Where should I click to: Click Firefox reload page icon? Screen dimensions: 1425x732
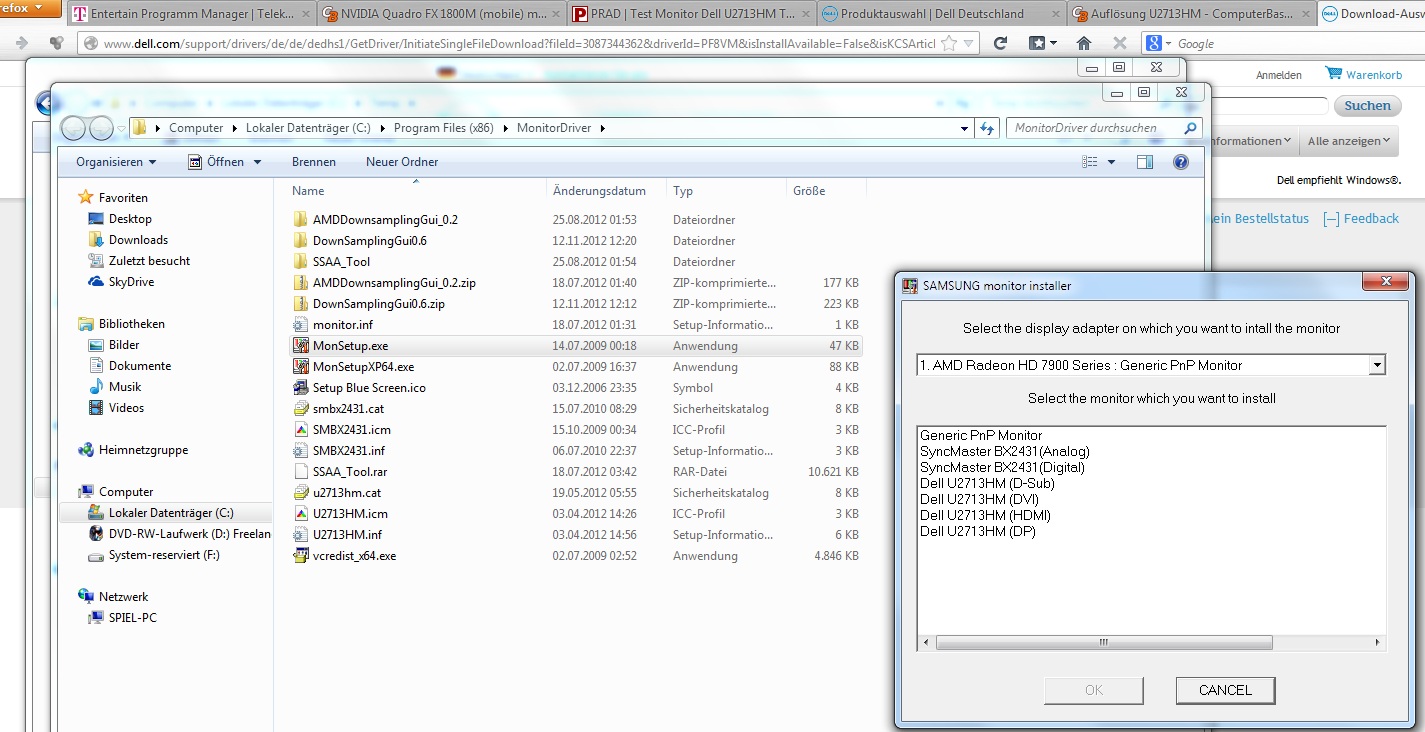(1000, 43)
